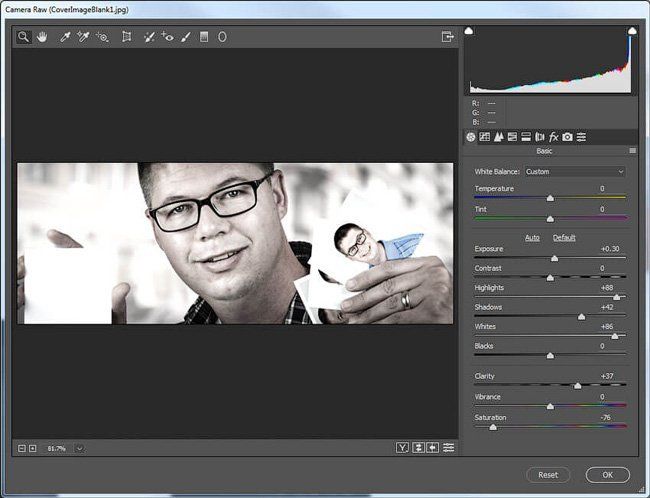Select the Zoom tool in the toolbar

coord(24,37)
